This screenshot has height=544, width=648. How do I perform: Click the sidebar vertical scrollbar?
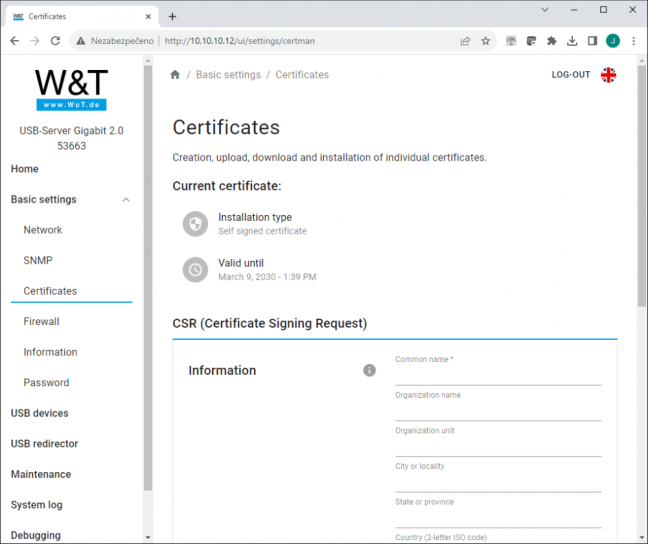pos(148,278)
